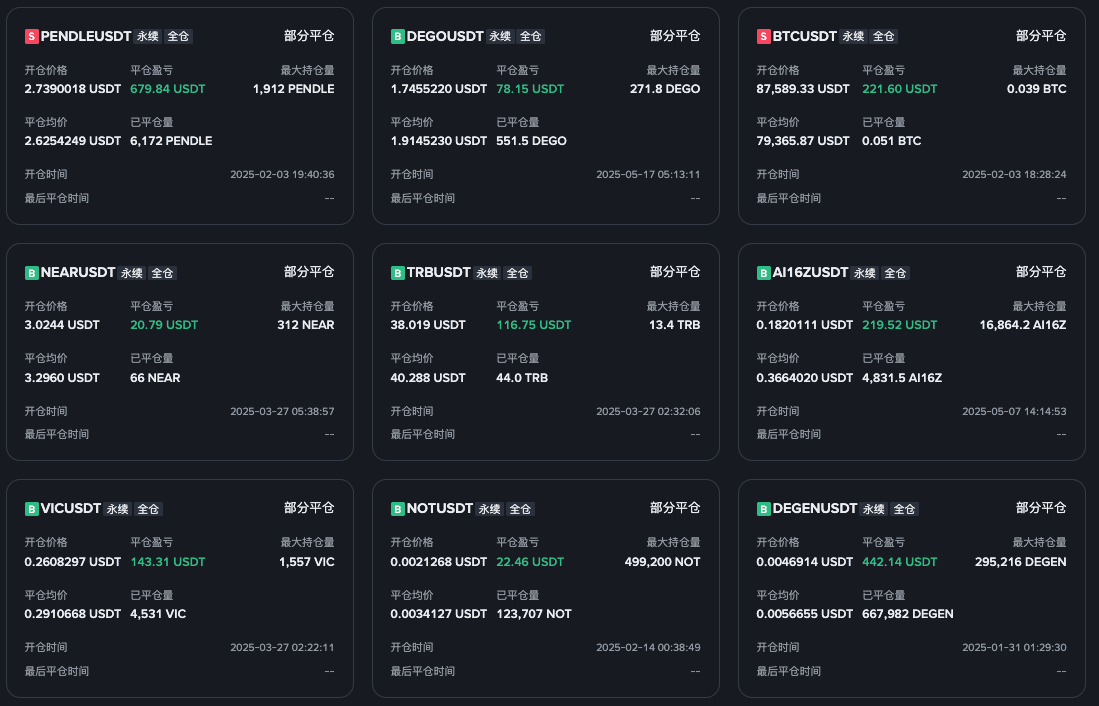Image resolution: width=1099 pixels, height=706 pixels.
Task: Click the red S badge beside BTCUSDT
Action: click(764, 36)
